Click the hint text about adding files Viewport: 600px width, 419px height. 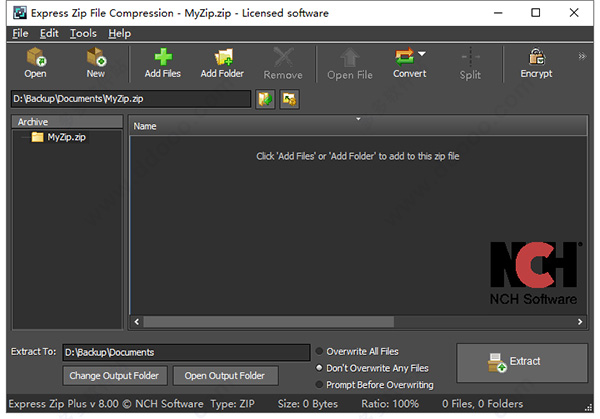[358, 156]
